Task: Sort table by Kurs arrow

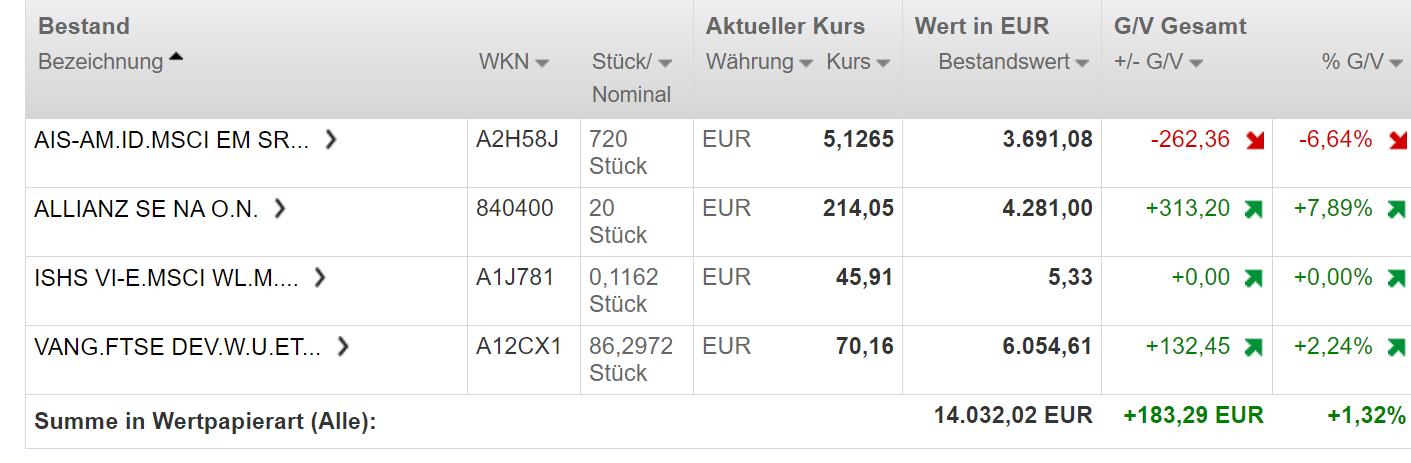Action: [x=883, y=63]
